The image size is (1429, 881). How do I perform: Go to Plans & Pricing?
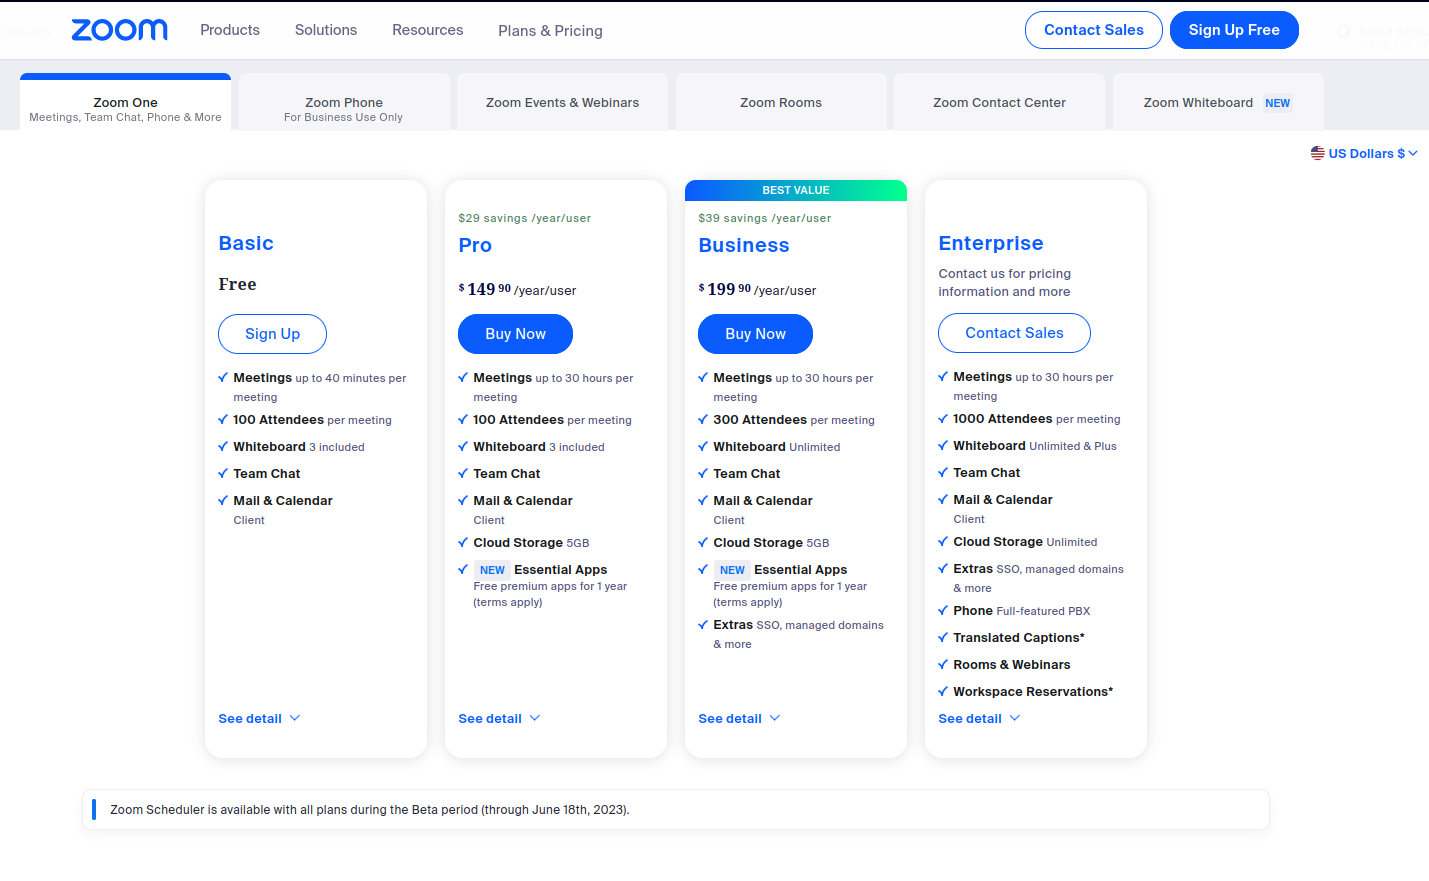tap(550, 31)
